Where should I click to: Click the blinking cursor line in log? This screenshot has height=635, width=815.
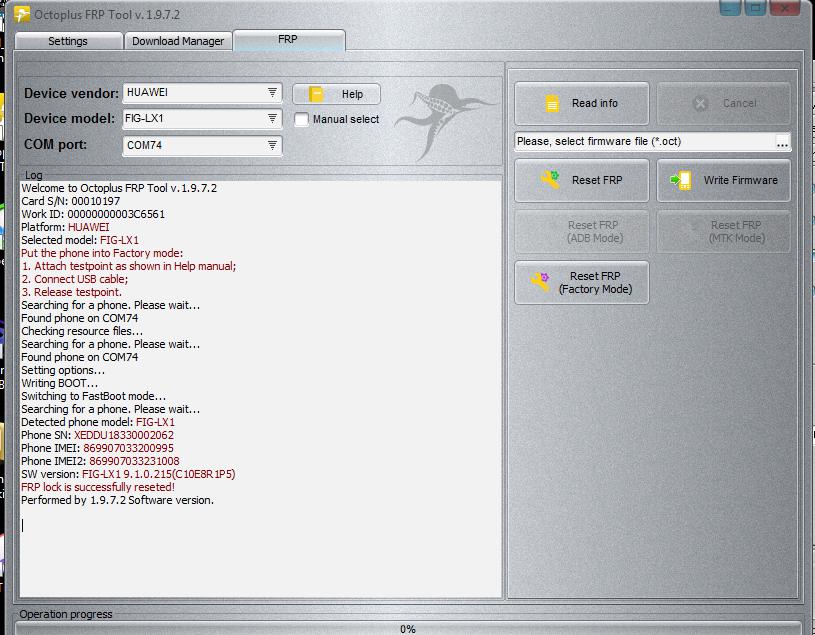(22, 525)
